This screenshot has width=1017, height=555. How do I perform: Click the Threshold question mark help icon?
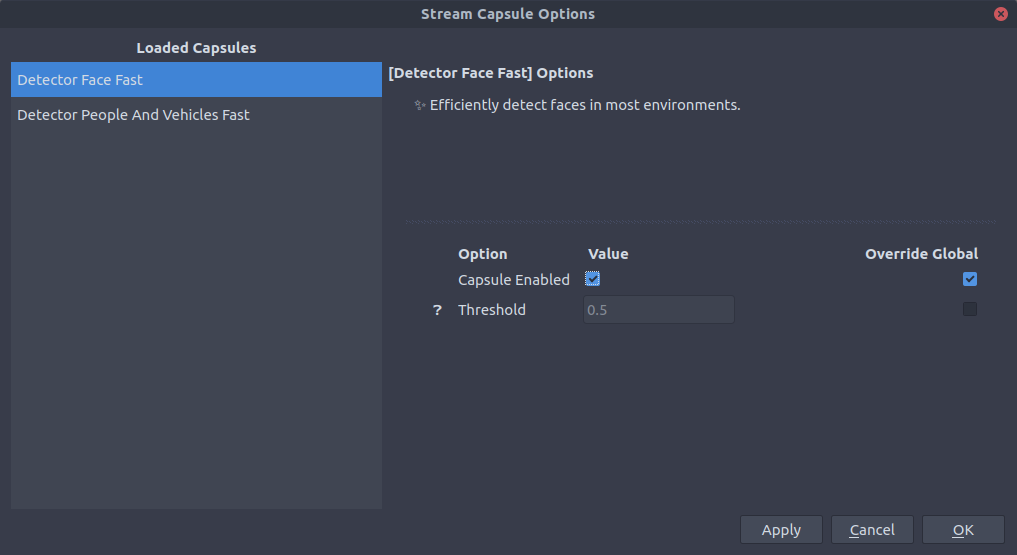pos(437,310)
